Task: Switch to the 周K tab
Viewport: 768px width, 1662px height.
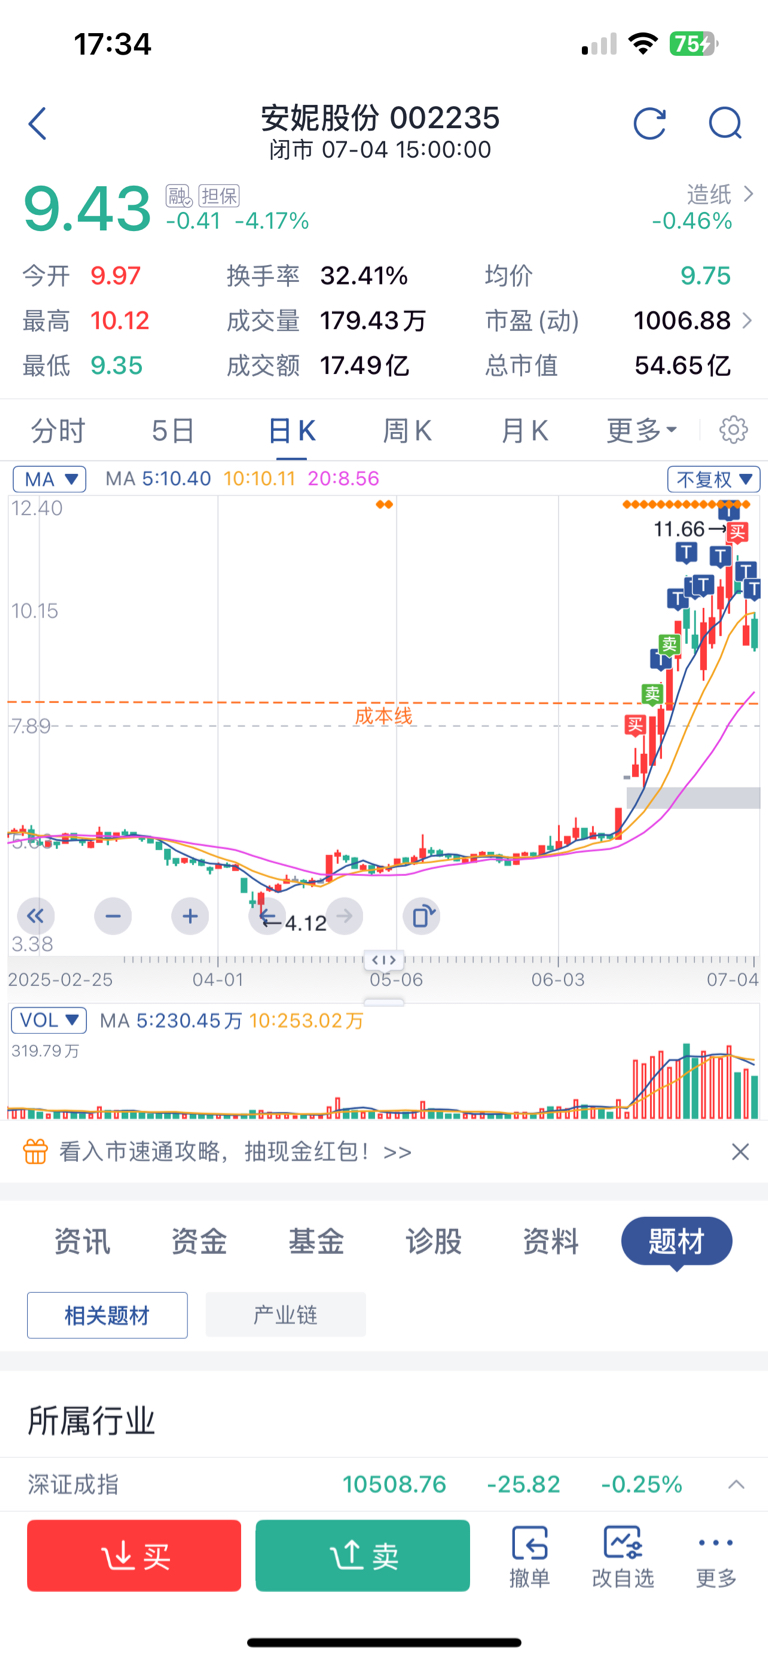Action: 407,431
